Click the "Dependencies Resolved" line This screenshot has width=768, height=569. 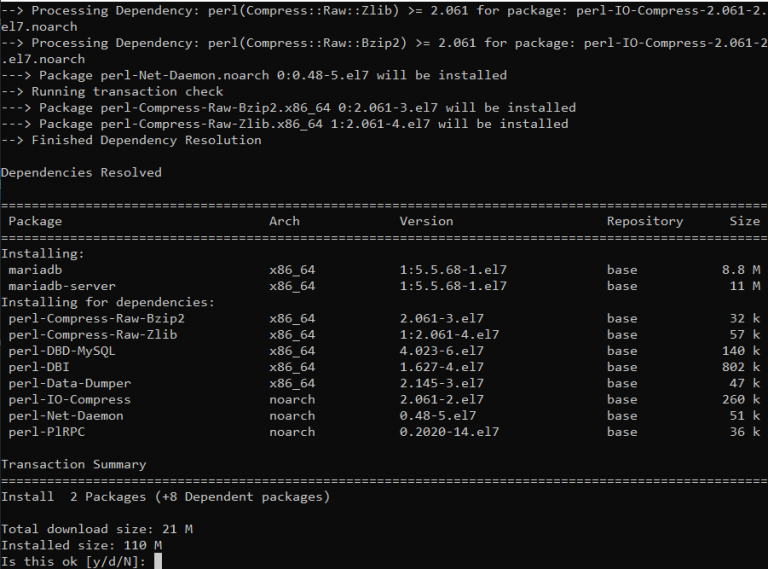tap(81, 172)
